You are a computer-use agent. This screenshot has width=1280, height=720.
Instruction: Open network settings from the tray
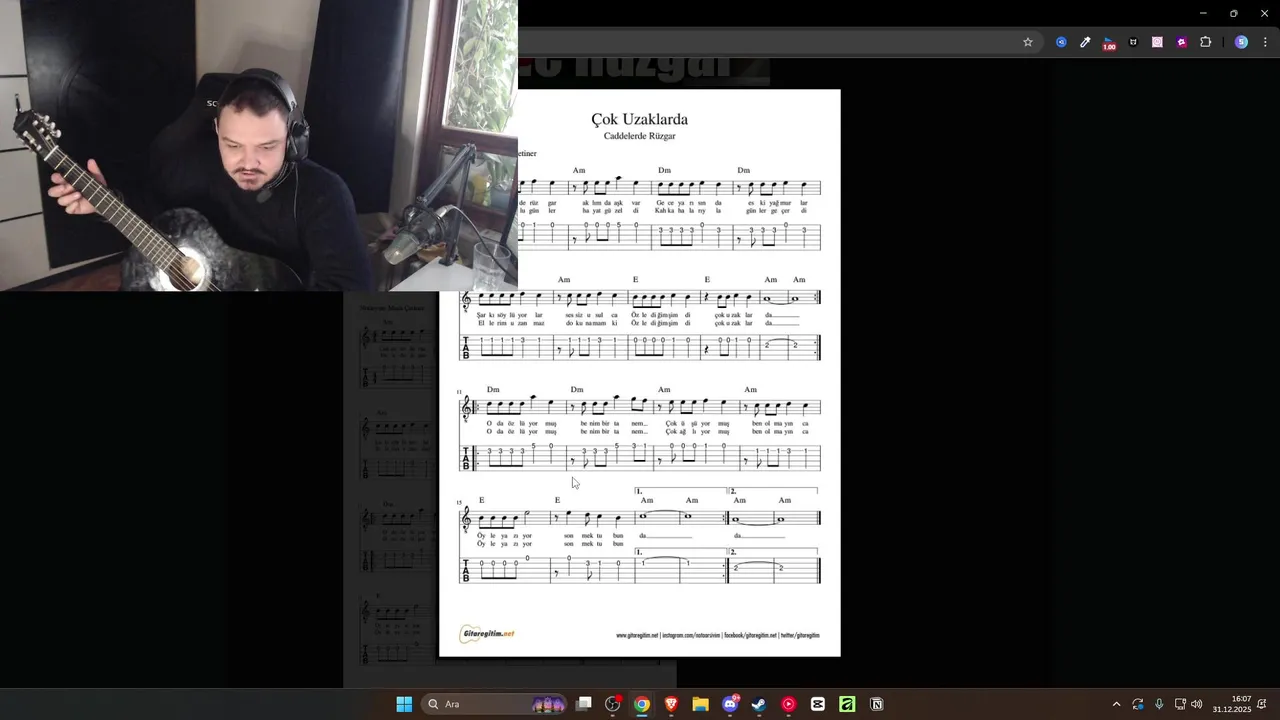tap(1180, 704)
